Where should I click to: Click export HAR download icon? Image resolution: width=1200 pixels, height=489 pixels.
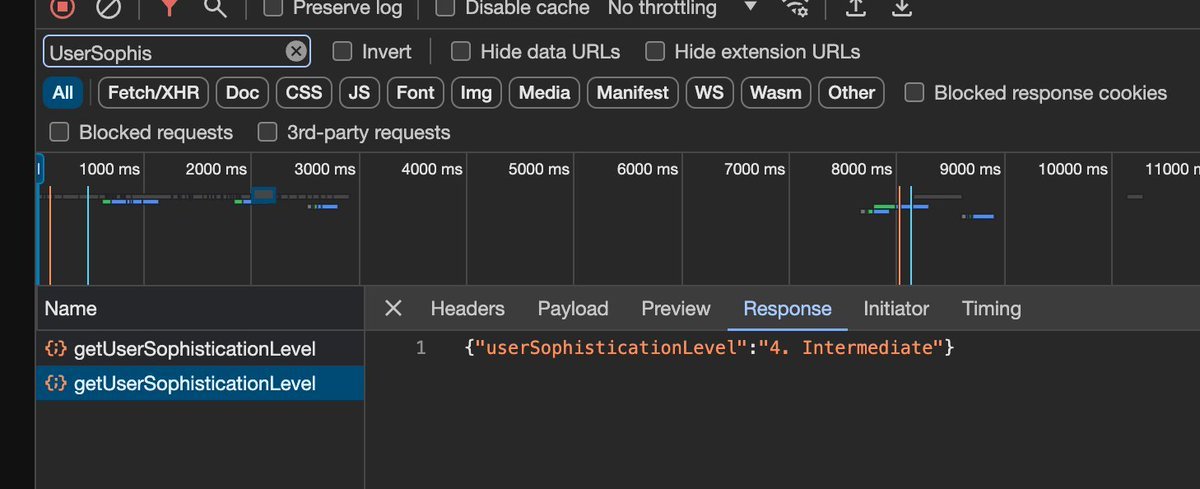click(x=902, y=8)
